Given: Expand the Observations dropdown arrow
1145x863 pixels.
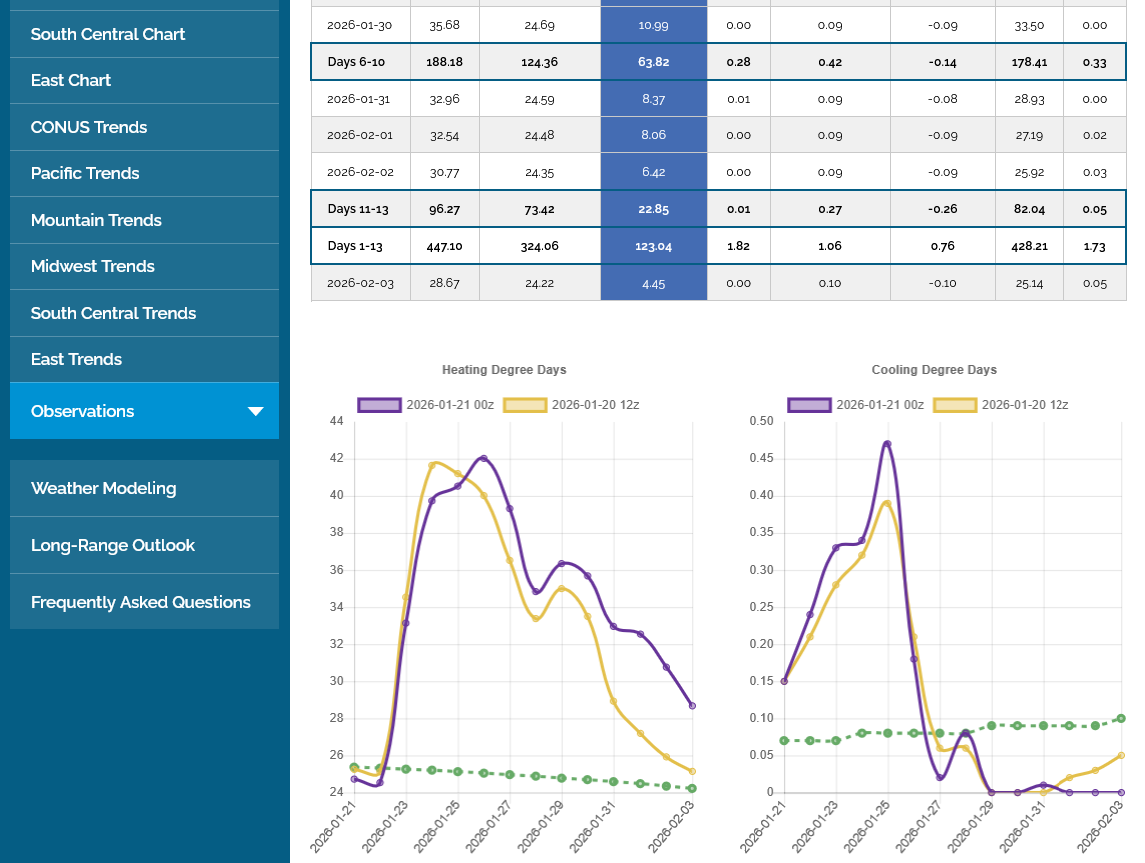Looking at the screenshot, I should [x=255, y=411].
